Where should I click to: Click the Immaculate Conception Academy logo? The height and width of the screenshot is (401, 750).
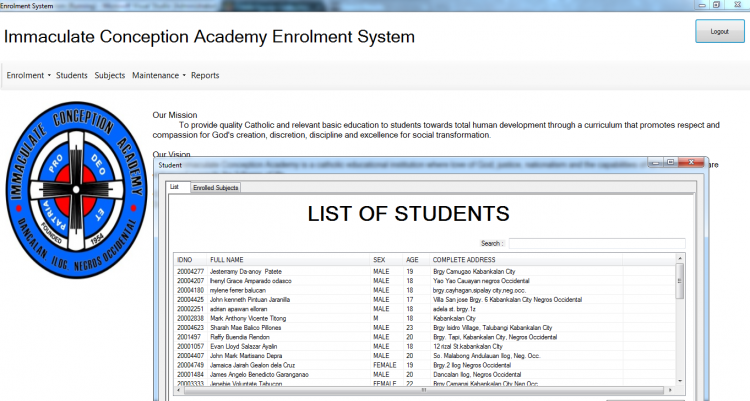tap(76, 190)
